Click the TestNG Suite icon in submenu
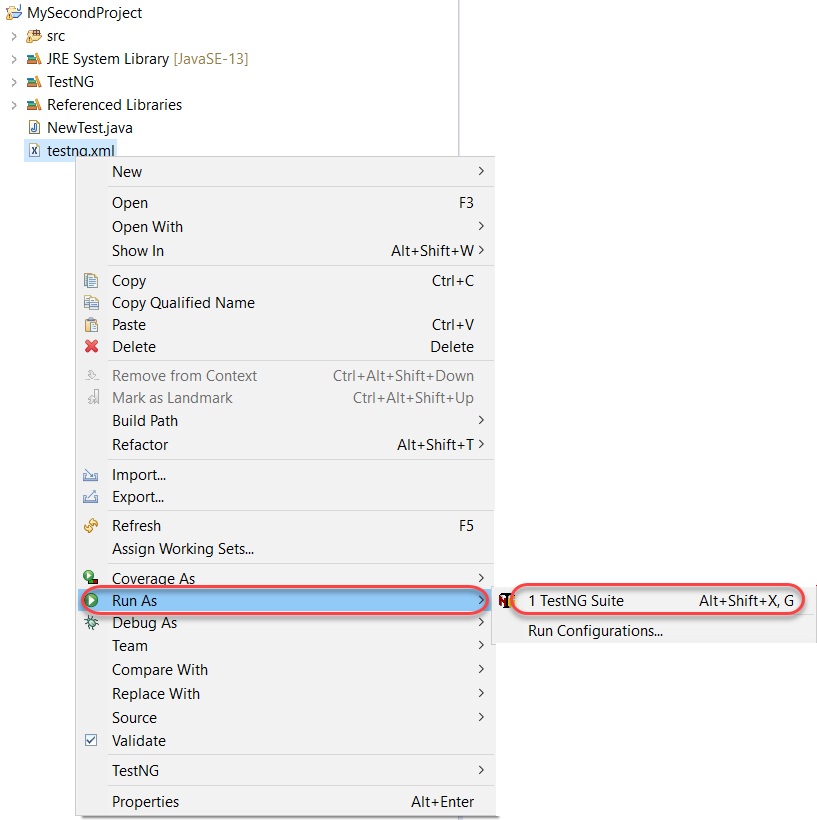Screen dimensions: 817x820 [x=505, y=601]
